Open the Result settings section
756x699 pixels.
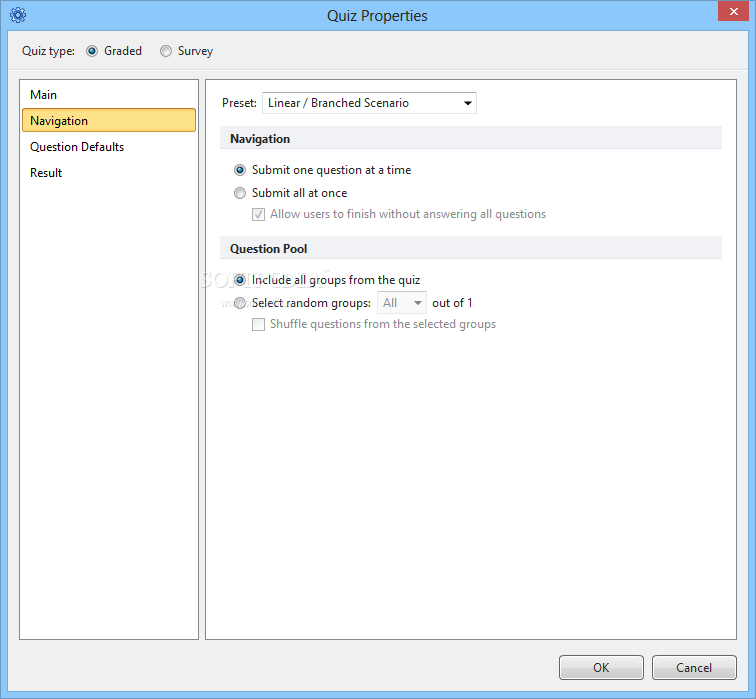(109, 173)
